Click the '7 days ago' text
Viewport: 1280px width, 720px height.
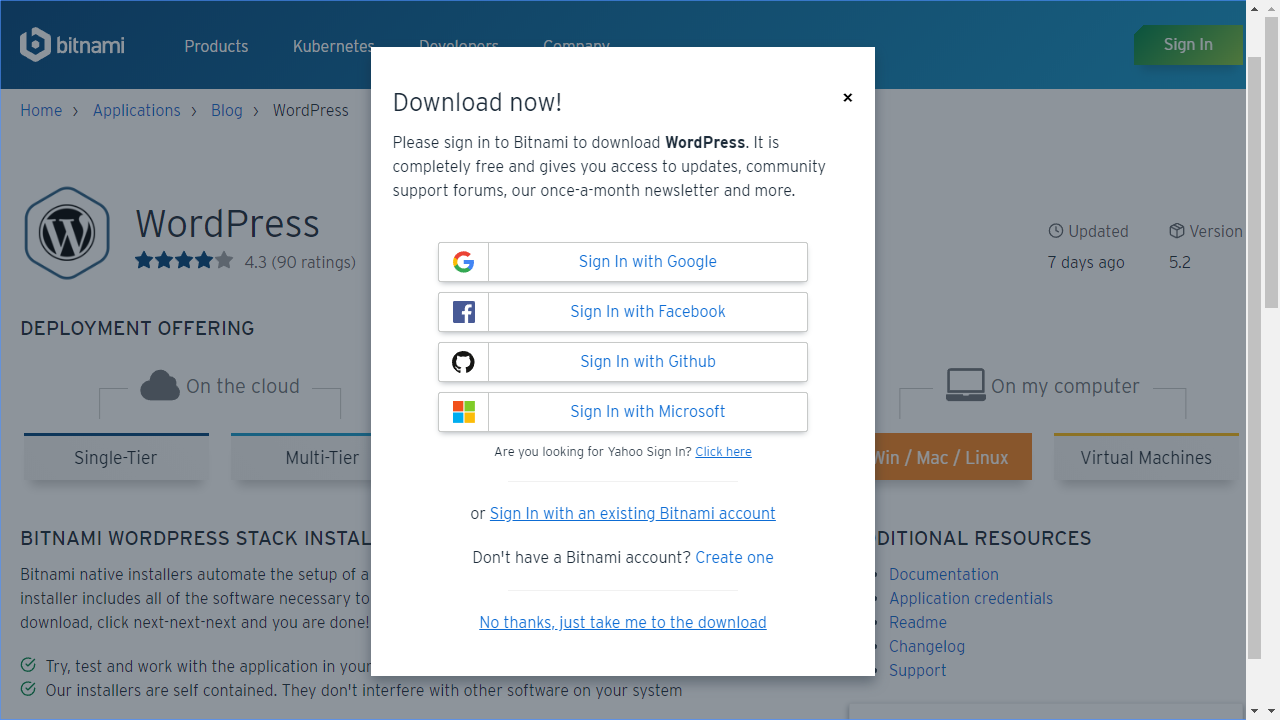(x=1086, y=262)
